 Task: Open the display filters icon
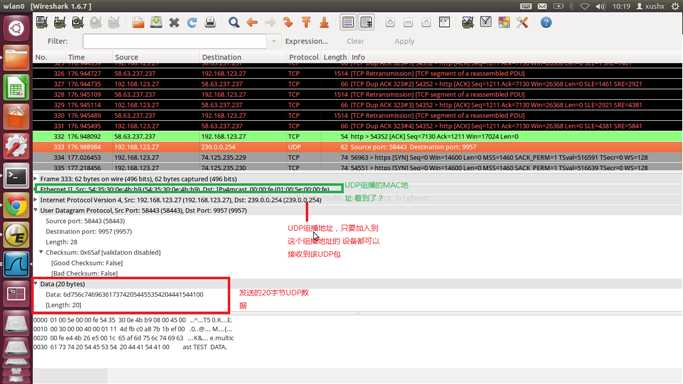pyautogui.click(x=486, y=22)
